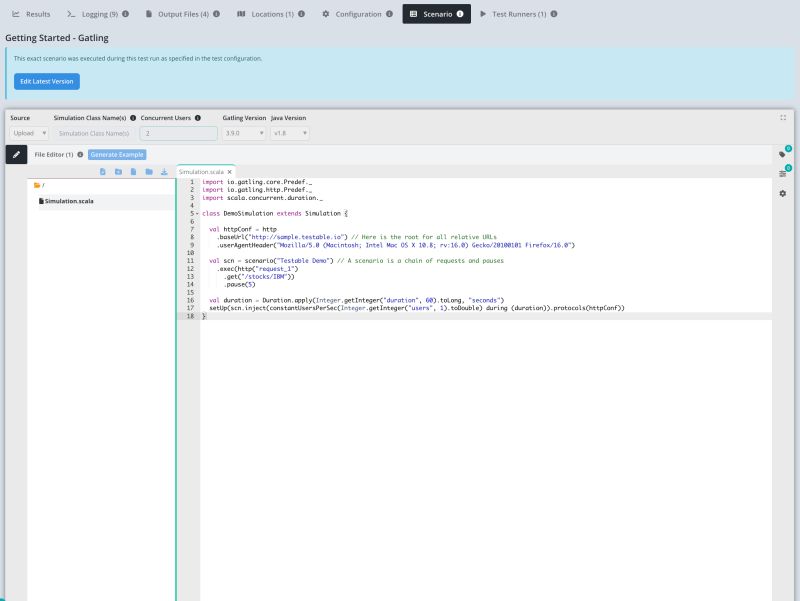Screen dimensions: 800x601
Task: Open the Gatling Version dropdown showing 3.9.0
Action: (x=244, y=134)
